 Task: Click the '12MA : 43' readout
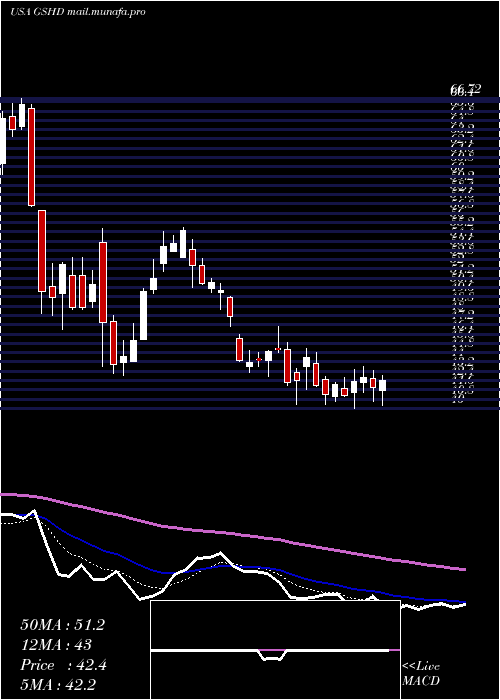(x=56, y=645)
